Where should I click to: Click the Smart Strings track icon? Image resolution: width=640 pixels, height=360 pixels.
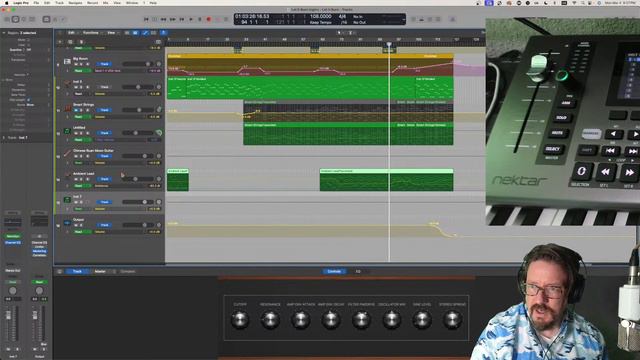pos(67,108)
